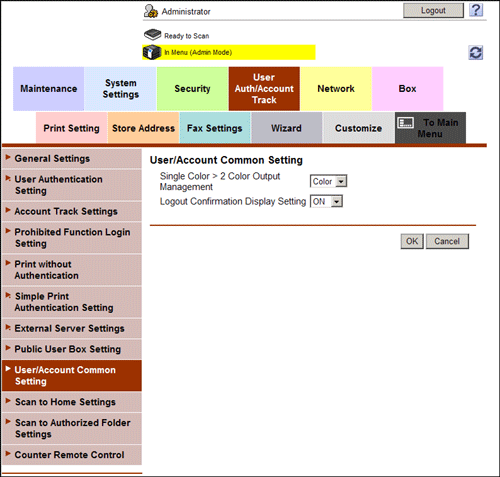Go to the Security tab

click(192, 89)
